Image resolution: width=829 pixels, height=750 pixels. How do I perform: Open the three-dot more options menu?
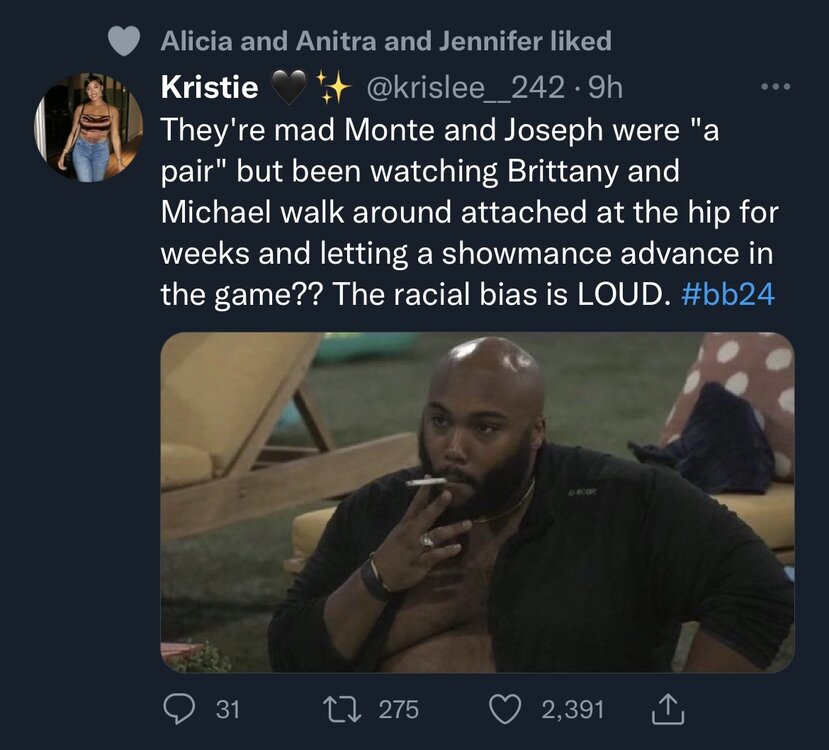click(775, 87)
